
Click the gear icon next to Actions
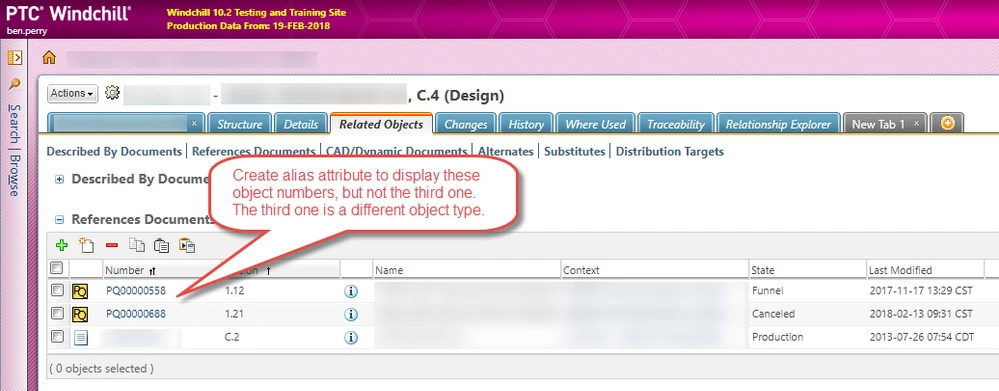click(x=112, y=93)
